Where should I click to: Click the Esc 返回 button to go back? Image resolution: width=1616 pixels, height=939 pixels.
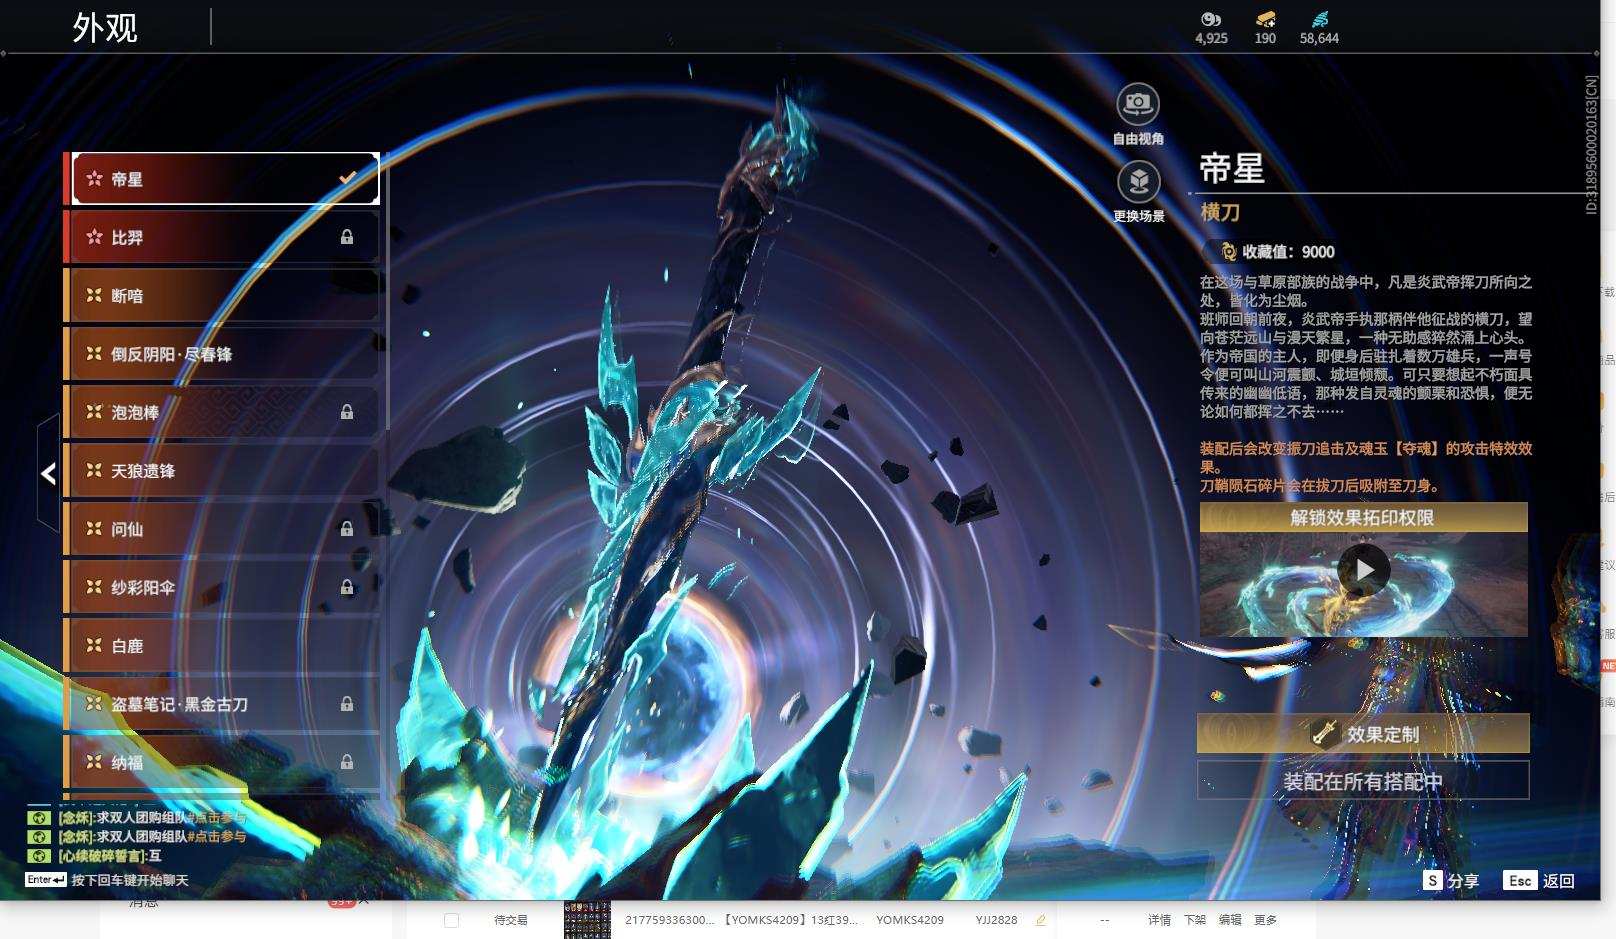coord(1539,880)
